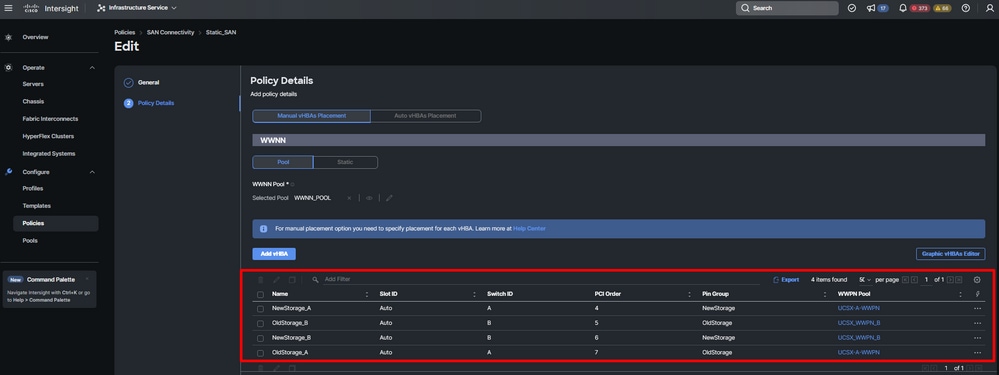Open row actions ellipsis for NewStorage_B
The width and height of the screenshot is (999, 375).
[x=977, y=338]
